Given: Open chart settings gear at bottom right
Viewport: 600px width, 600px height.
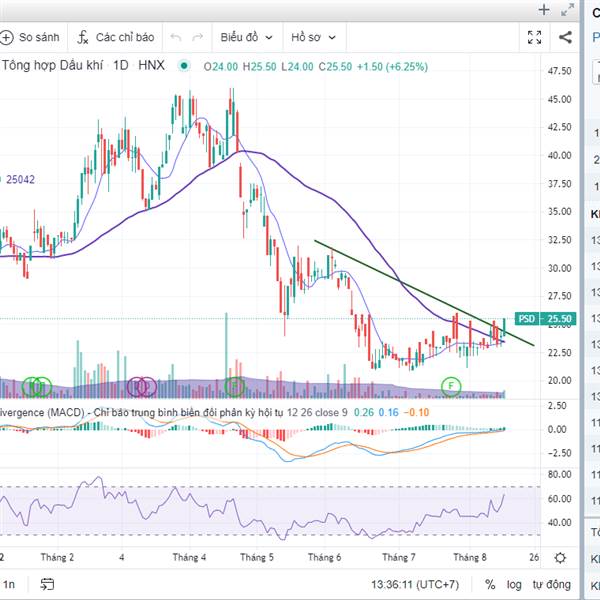Looking at the screenshot, I should tap(561, 558).
